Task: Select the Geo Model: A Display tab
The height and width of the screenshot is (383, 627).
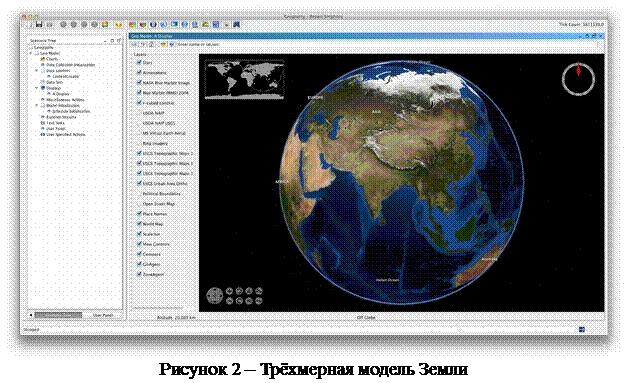Action: (x=152, y=36)
